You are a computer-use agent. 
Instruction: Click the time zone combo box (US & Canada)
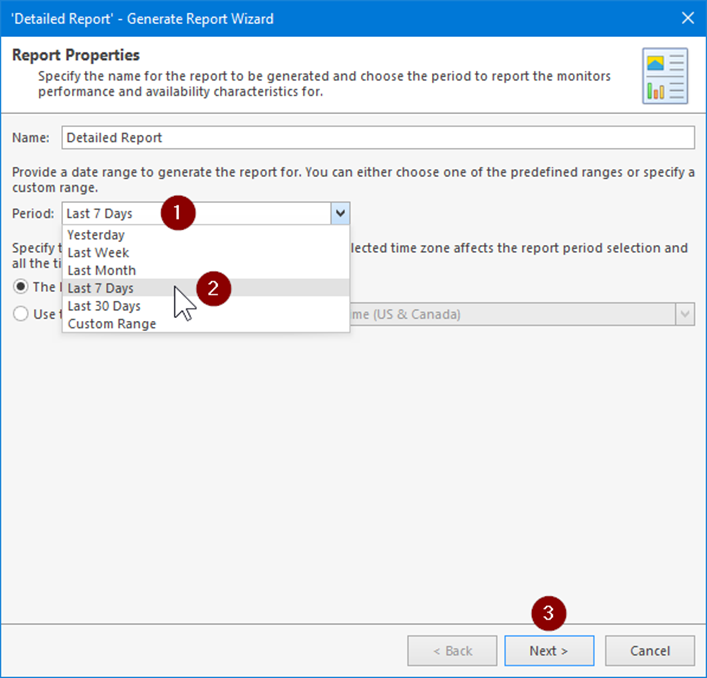[522, 314]
